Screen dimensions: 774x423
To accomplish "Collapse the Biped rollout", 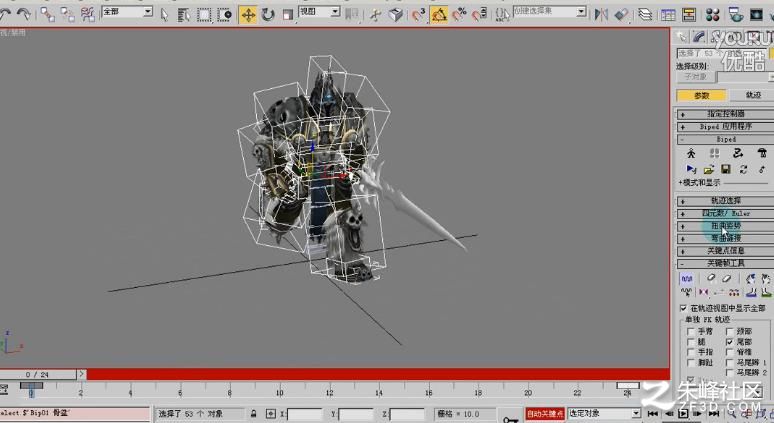I will pos(725,140).
